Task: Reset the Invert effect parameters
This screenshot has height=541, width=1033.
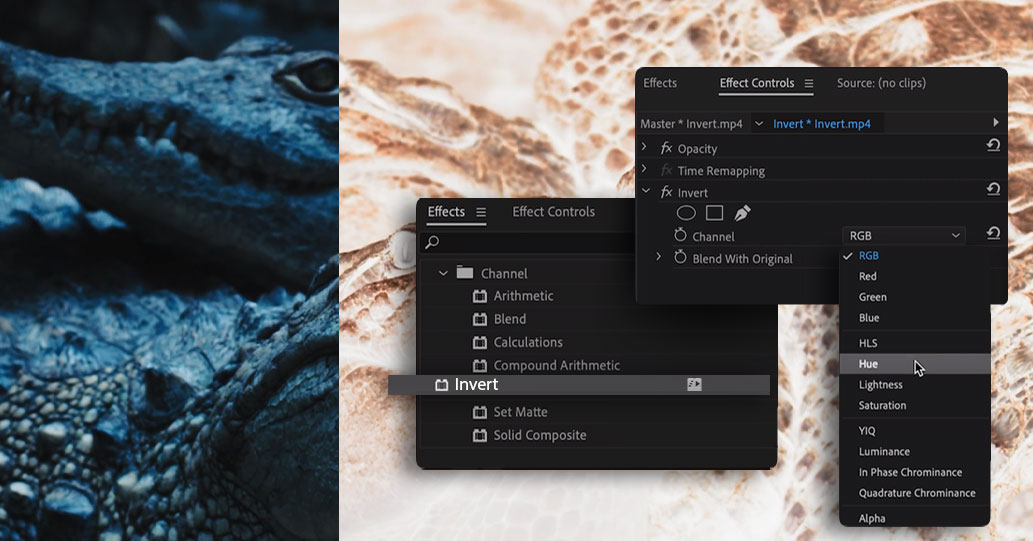Action: coord(993,190)
